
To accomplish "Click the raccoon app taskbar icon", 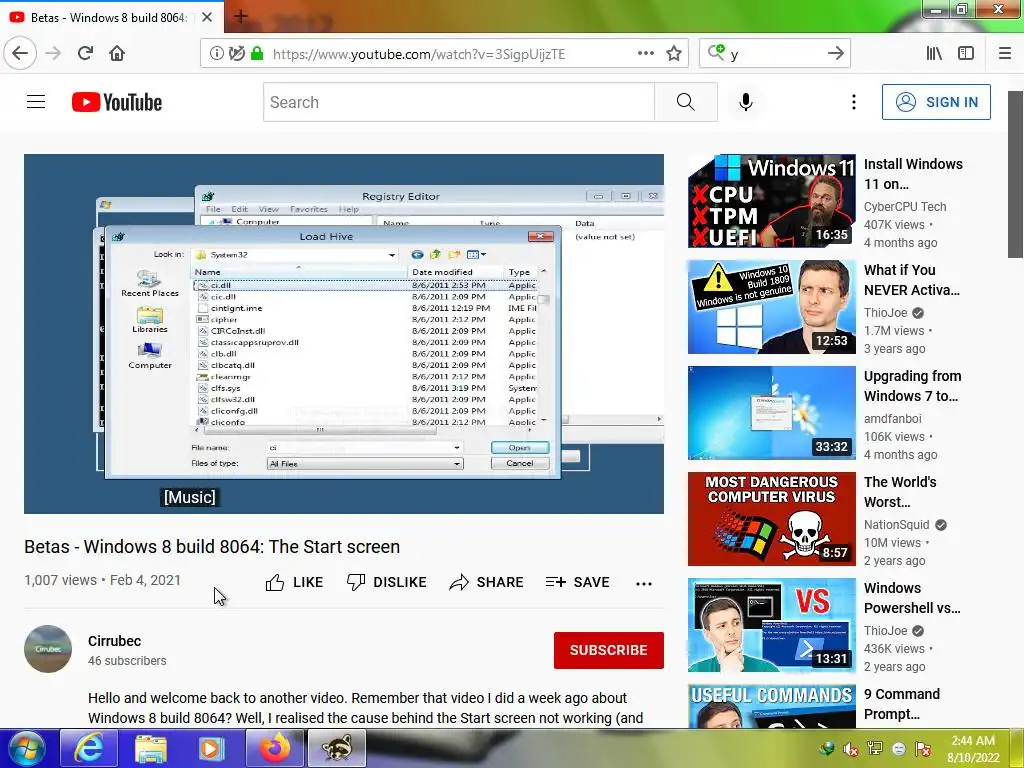I will 337,748.
